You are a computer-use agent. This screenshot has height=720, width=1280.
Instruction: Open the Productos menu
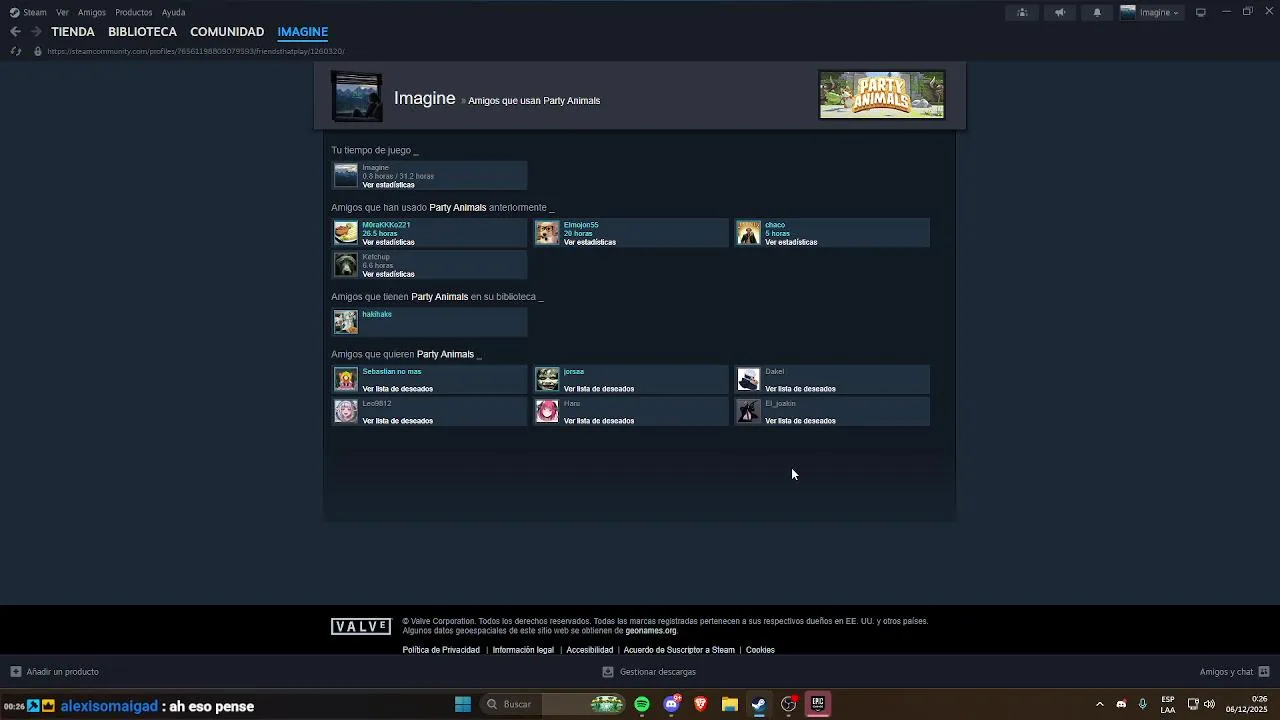click(134, 12)
